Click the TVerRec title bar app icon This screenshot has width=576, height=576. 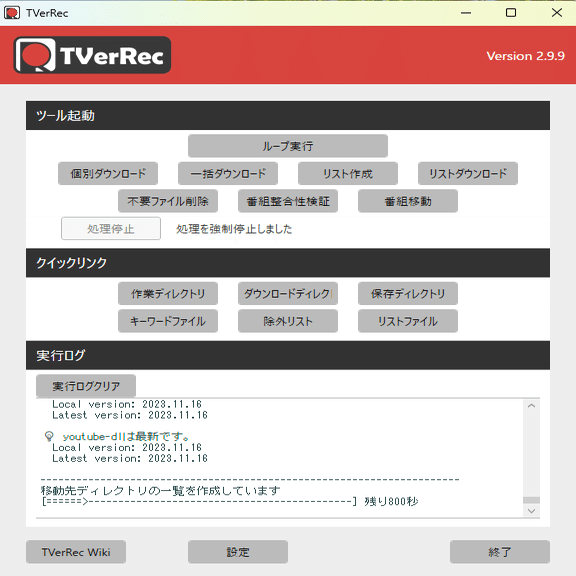tap(12, 13)
